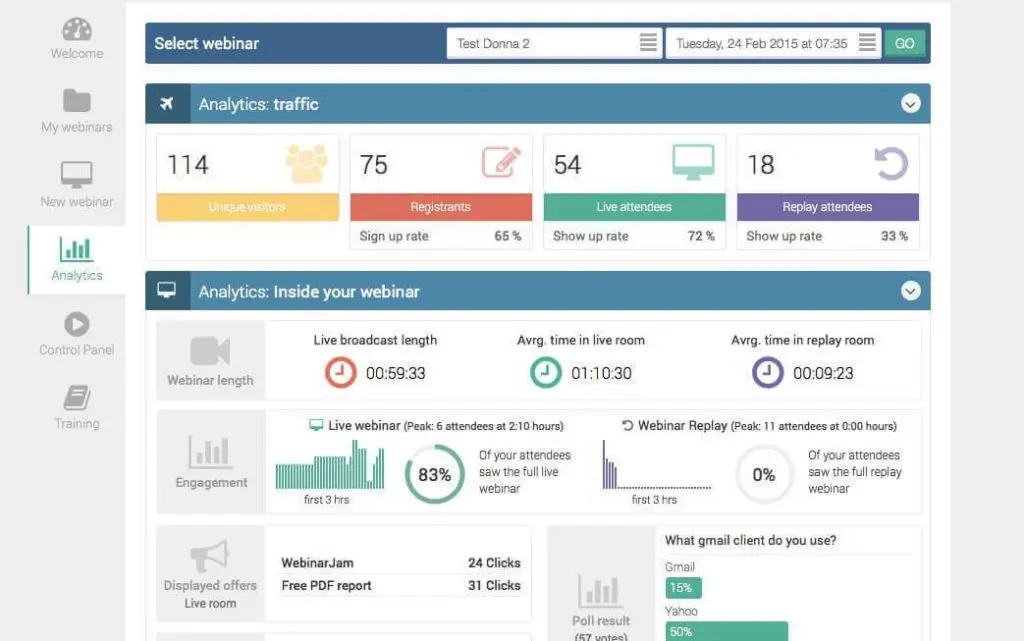Click the 83% live webinar progress ring
The image size is (1024, 641).
pos(434,475)
